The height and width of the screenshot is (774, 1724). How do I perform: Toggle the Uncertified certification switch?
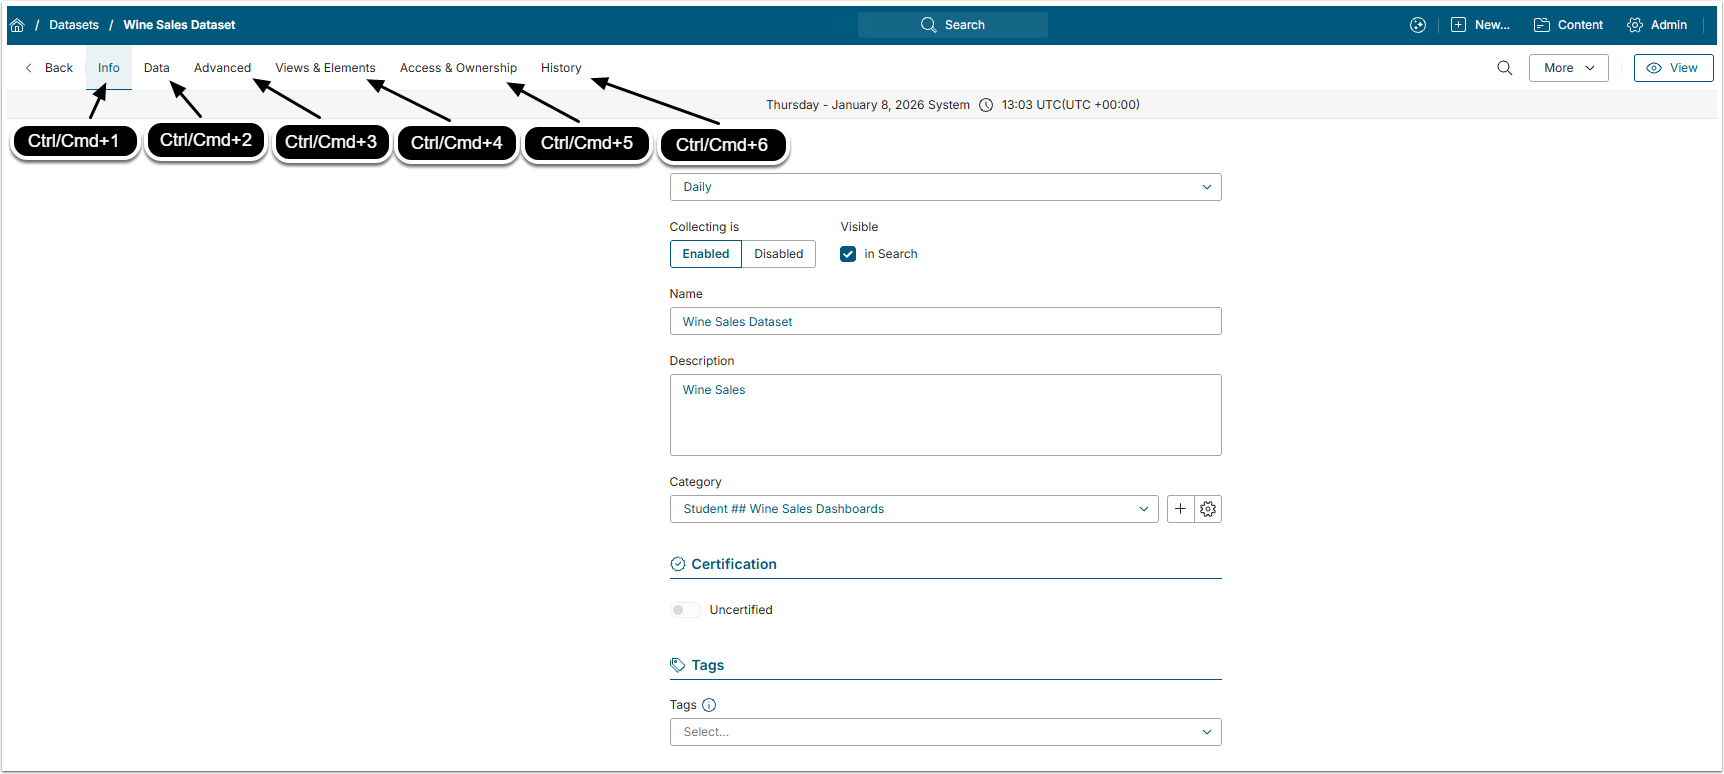[x=685, y=610]
